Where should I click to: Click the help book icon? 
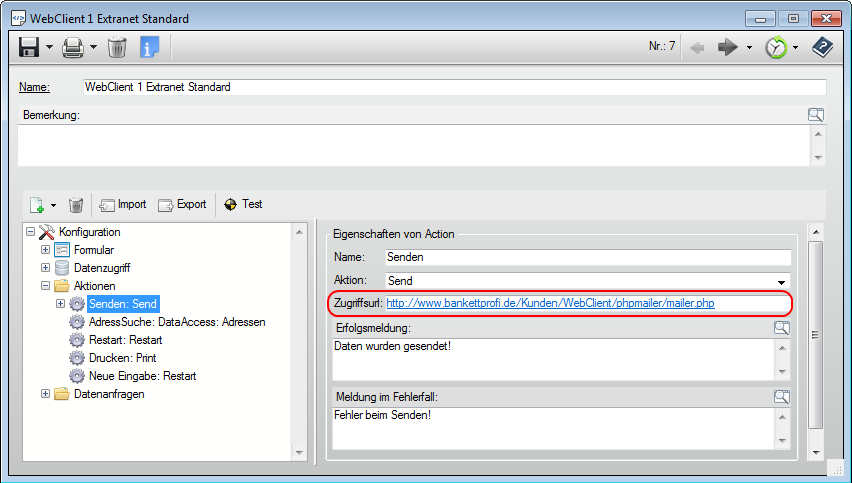pyautogui.click(x=821, y=47)
